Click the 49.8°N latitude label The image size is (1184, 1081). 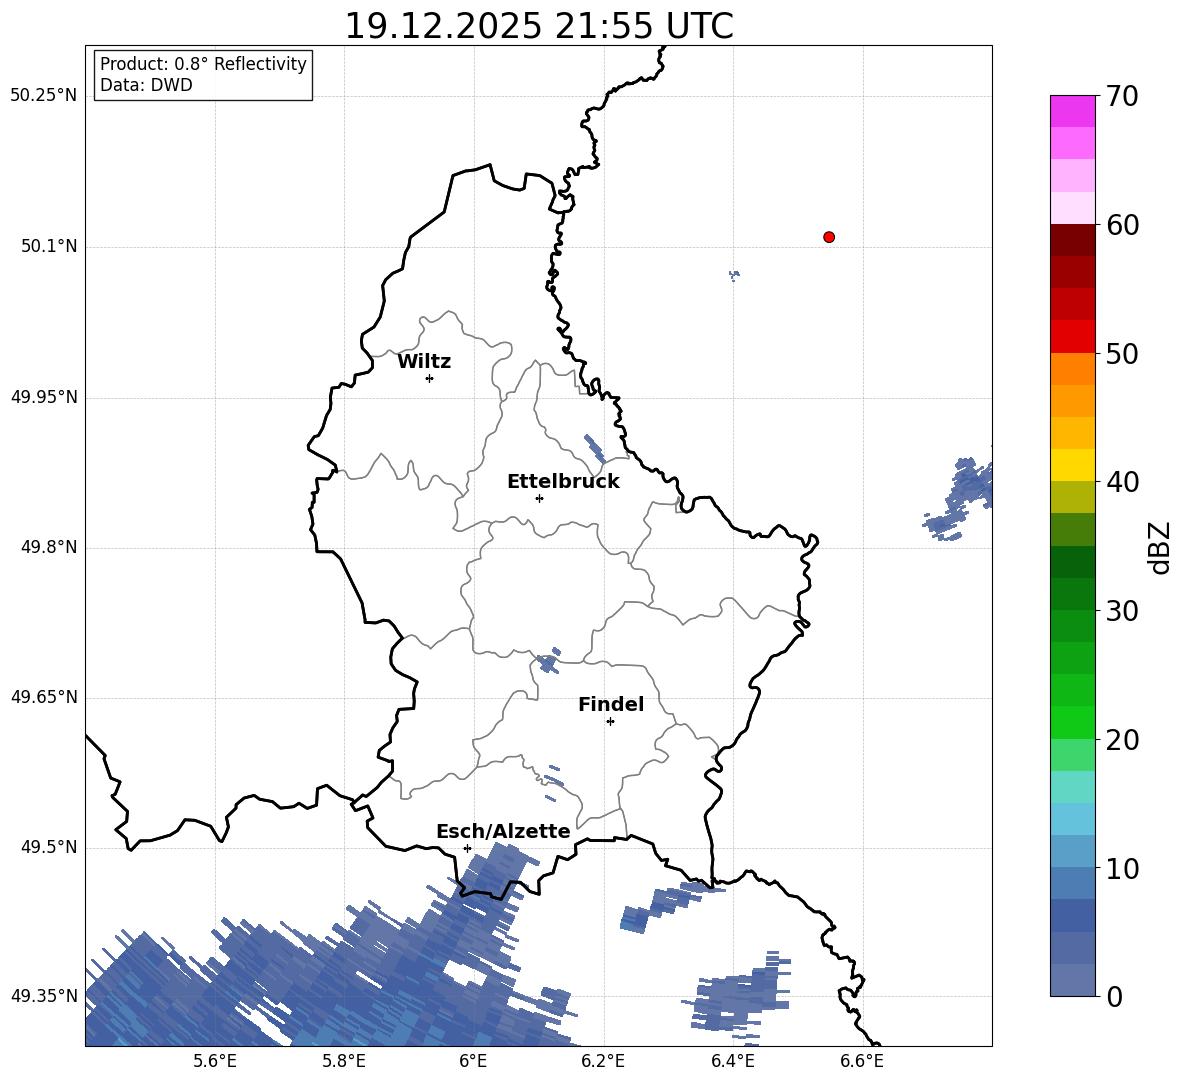(49, 547)
